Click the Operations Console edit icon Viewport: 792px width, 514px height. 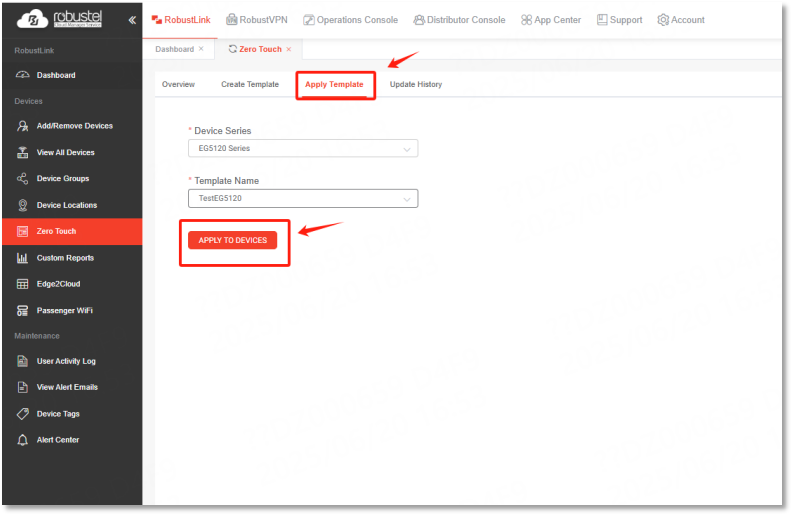click(x=309, y=20)
